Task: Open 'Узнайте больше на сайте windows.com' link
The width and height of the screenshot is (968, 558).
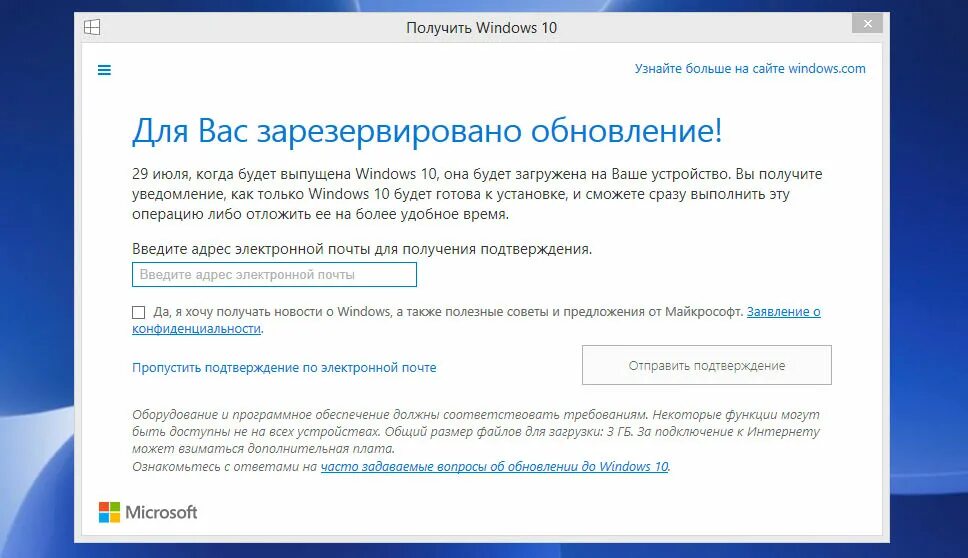Action: 750,69
